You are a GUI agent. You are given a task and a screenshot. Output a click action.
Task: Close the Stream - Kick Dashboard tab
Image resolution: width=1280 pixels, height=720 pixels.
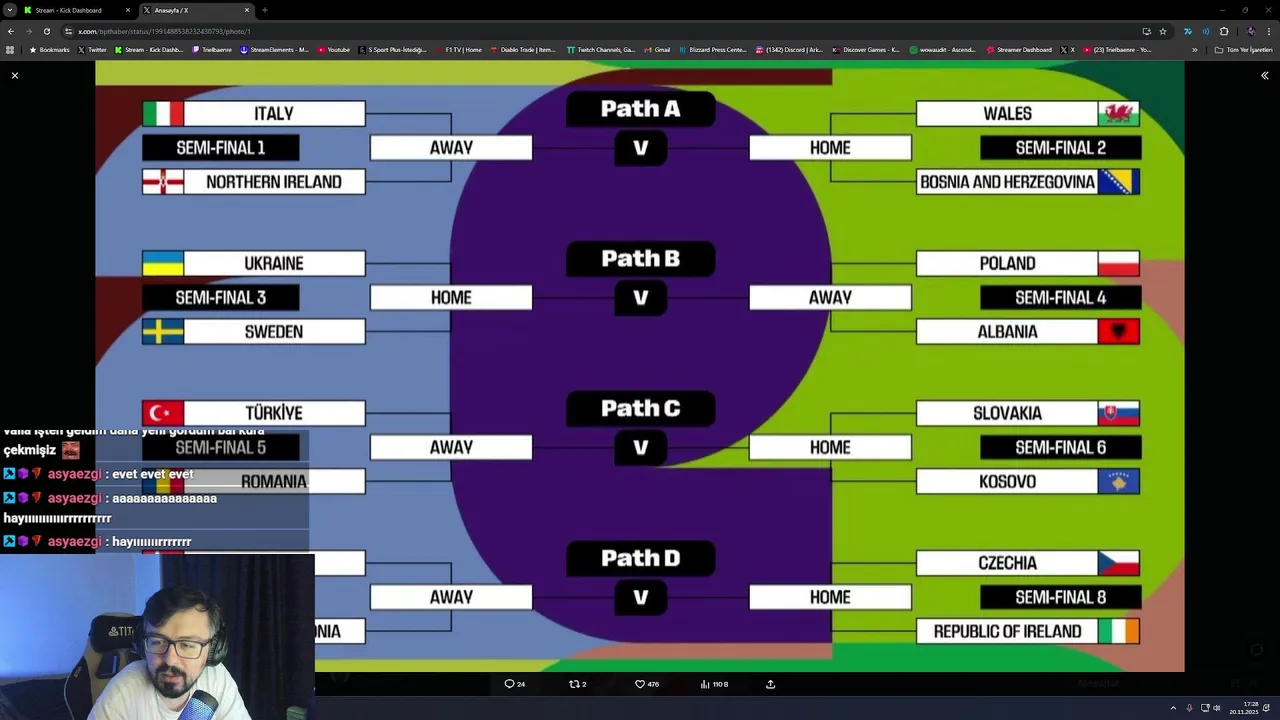[128, 10]
